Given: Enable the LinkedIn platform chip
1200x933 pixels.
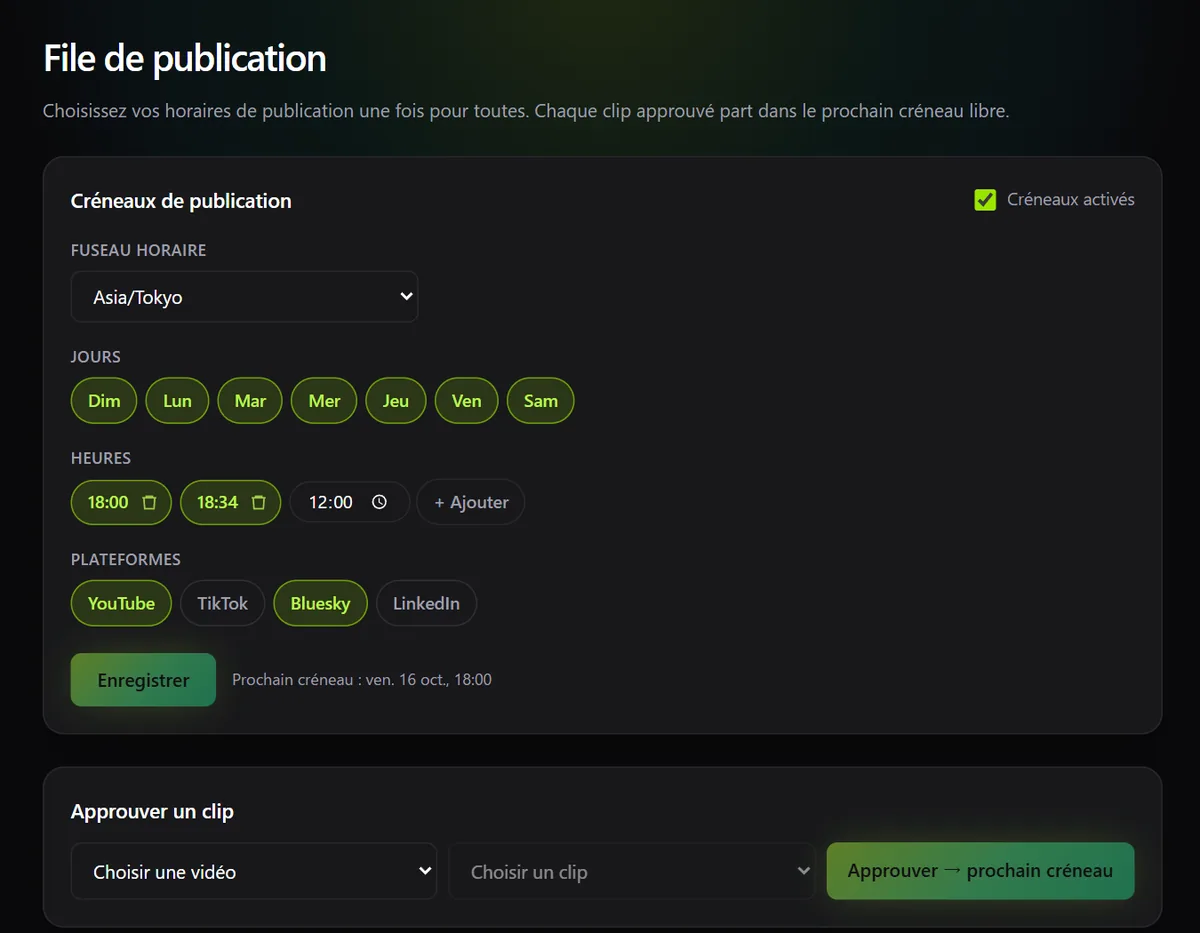Looking at the screenshot, I should (x=426, y=603).
